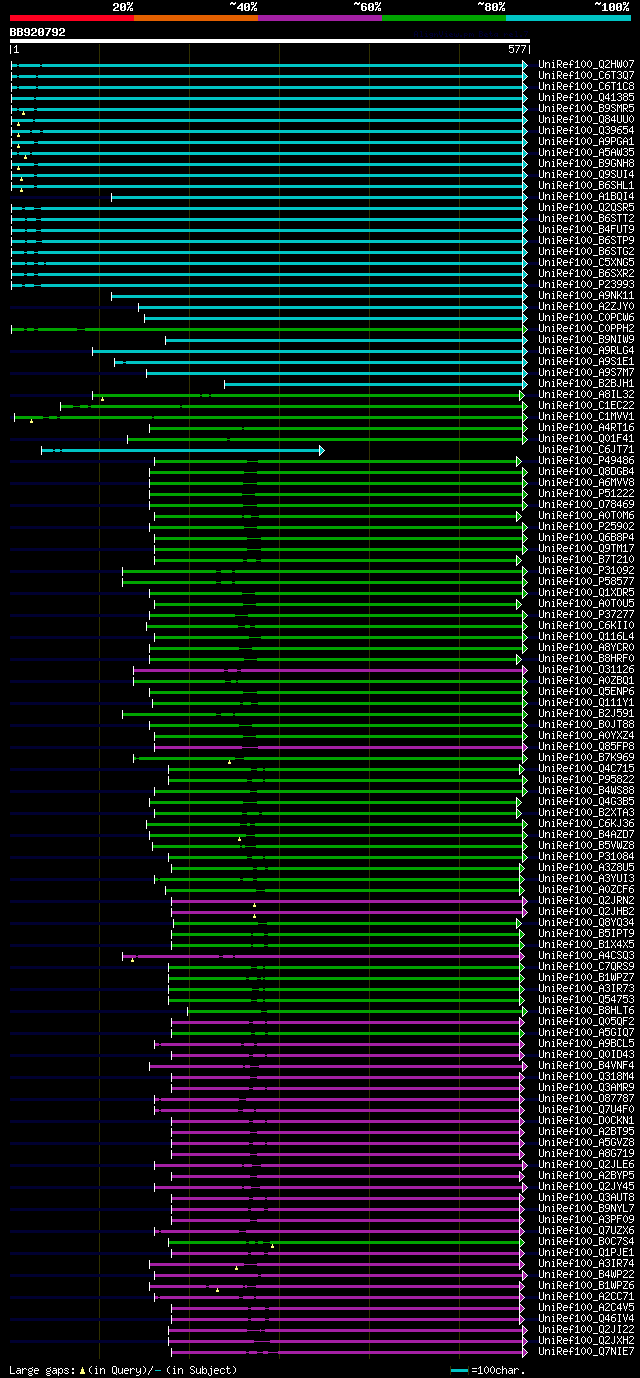
Task: Select hit label UniRef100_B9GNH8
Action: pos(586,163)
